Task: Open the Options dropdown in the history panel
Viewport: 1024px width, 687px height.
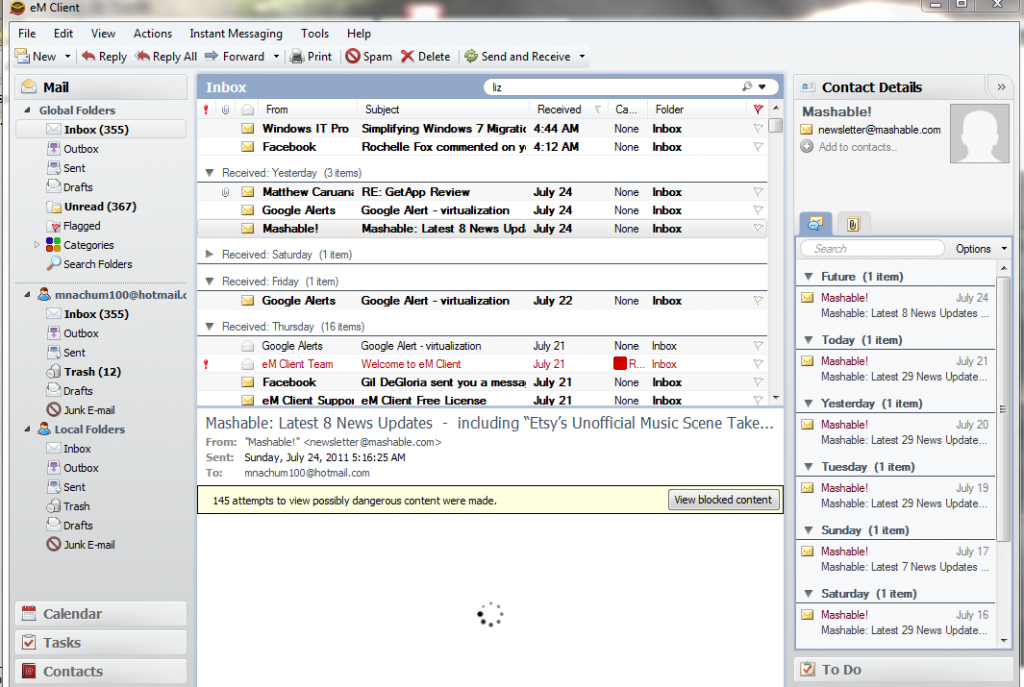Action: click(x=972, y=247)
